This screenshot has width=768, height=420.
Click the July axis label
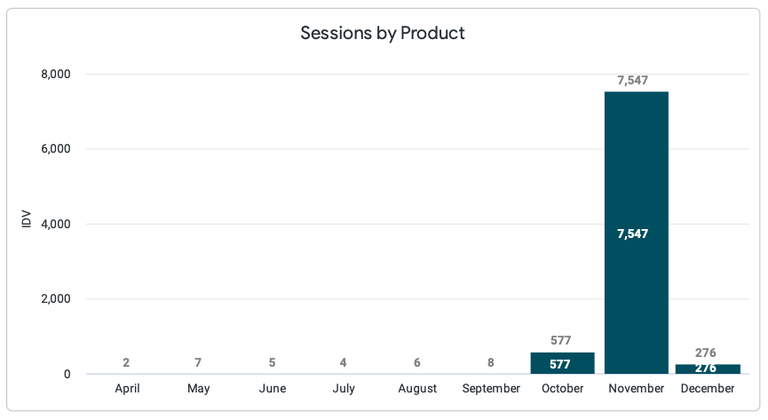click(343, 388)
